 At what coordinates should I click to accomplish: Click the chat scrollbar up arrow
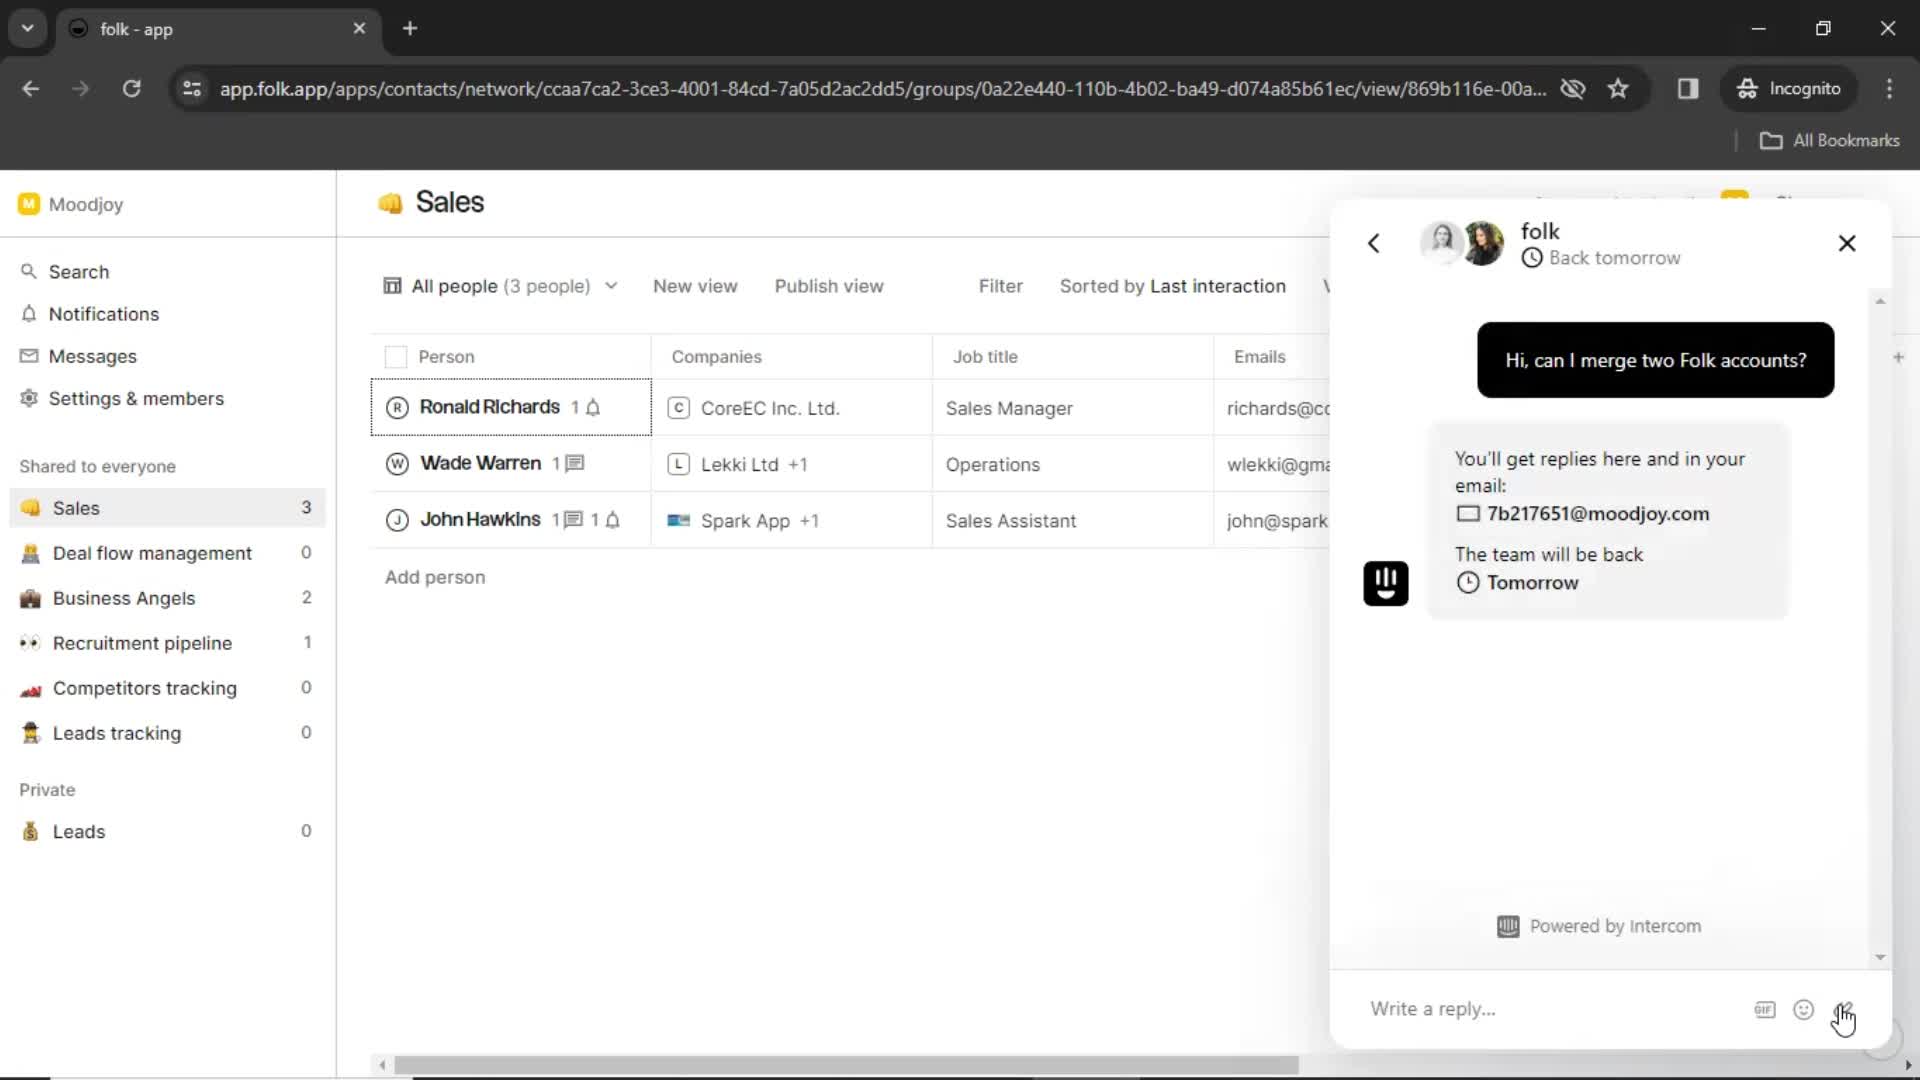click(1880, 301)
